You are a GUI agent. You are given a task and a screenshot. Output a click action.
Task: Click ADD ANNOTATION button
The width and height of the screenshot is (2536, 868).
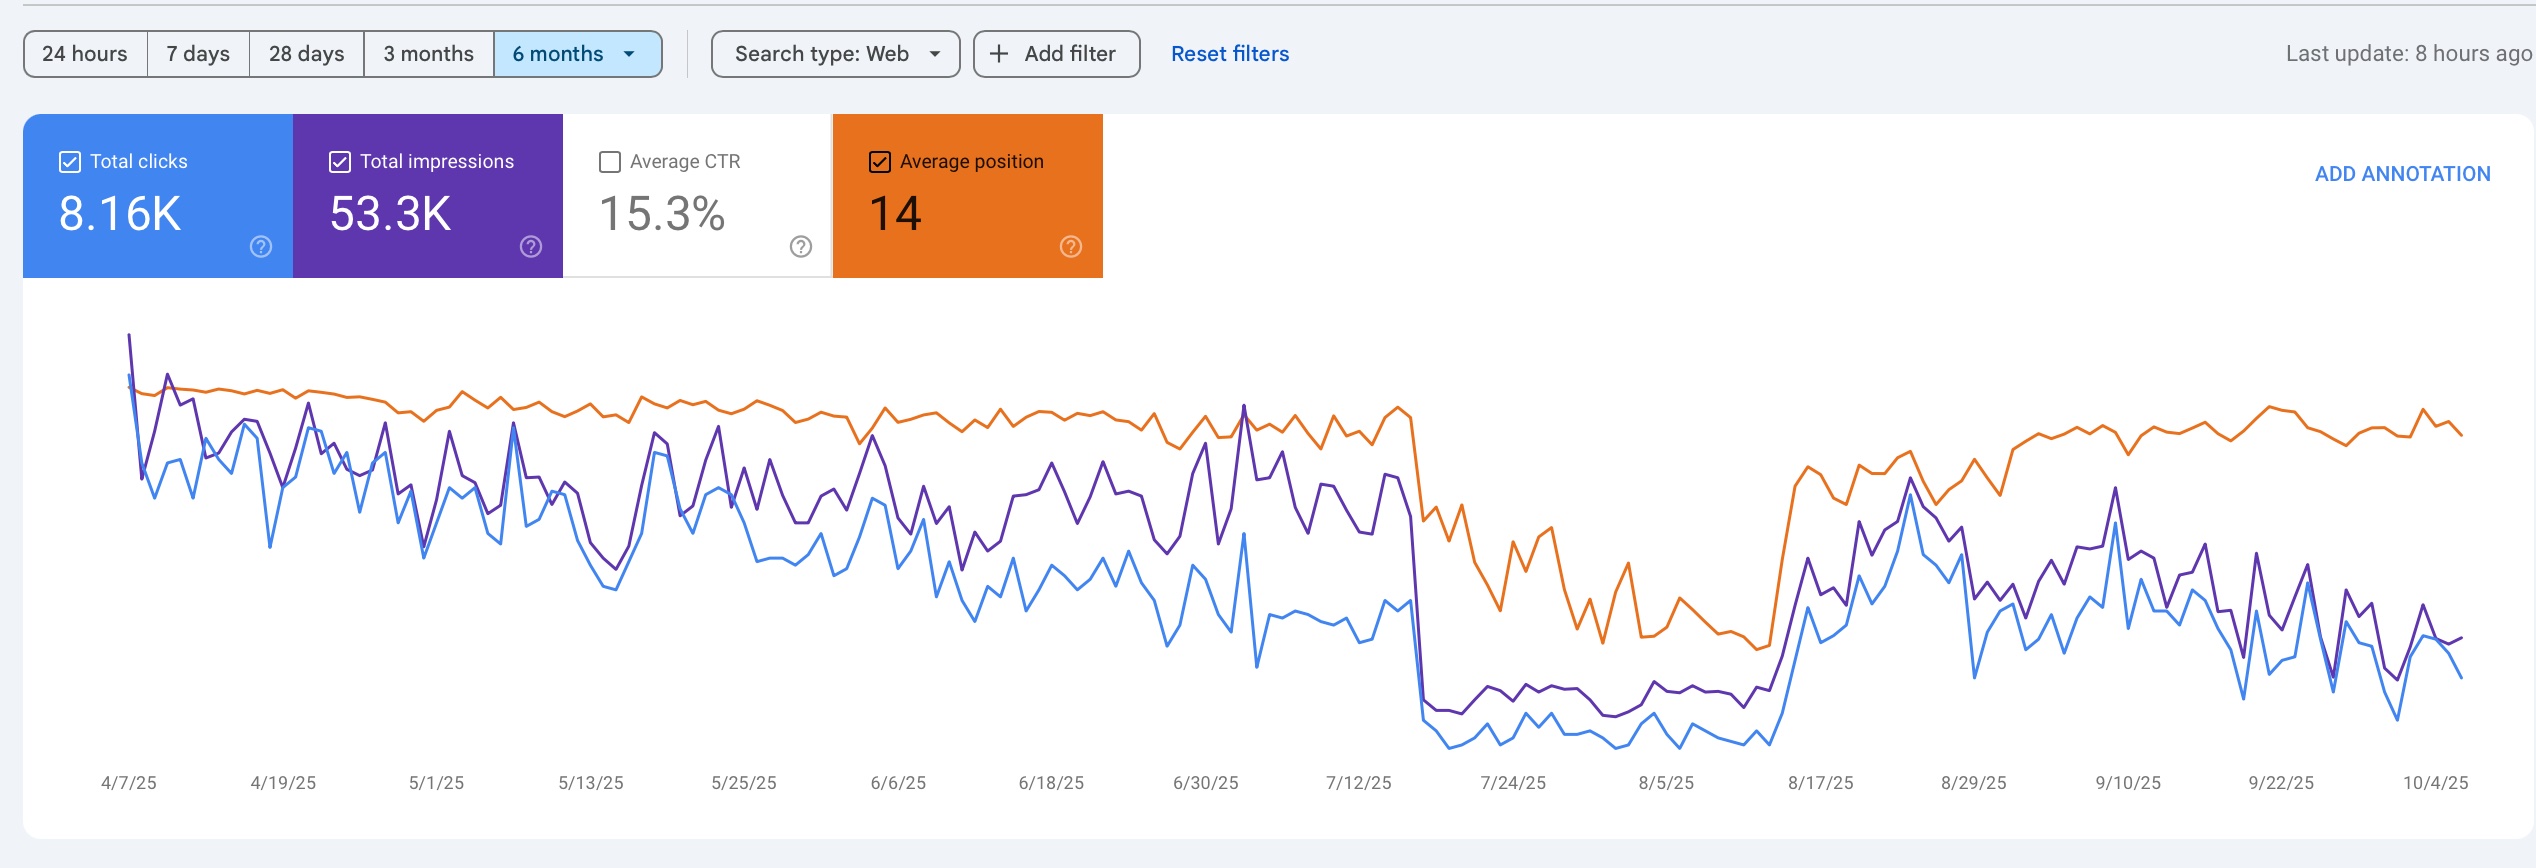[2402, 174]
